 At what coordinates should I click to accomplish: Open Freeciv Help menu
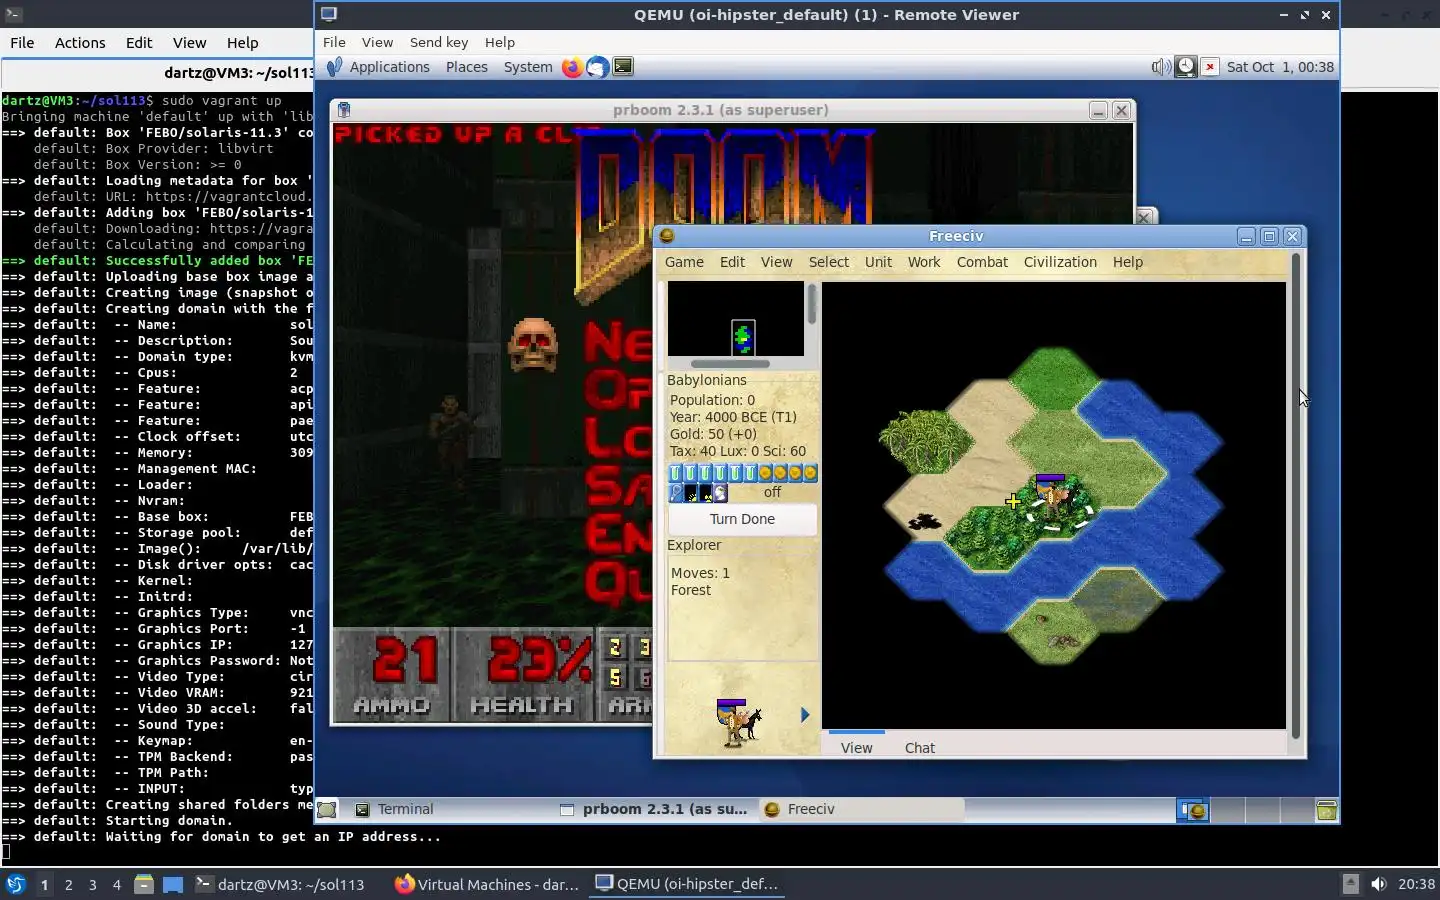coord(1127,262)
